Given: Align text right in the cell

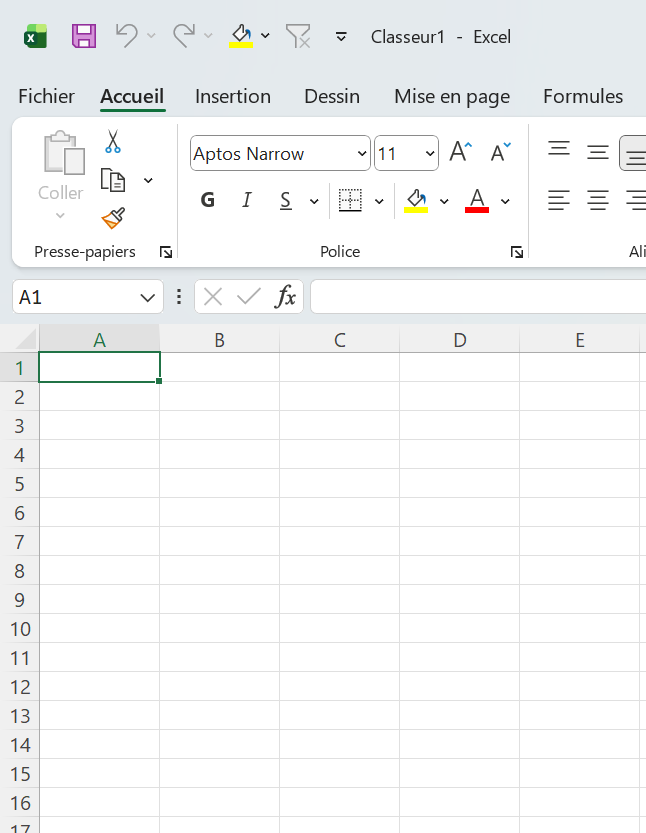Looking at the screenshot, I should pos(635,200).
